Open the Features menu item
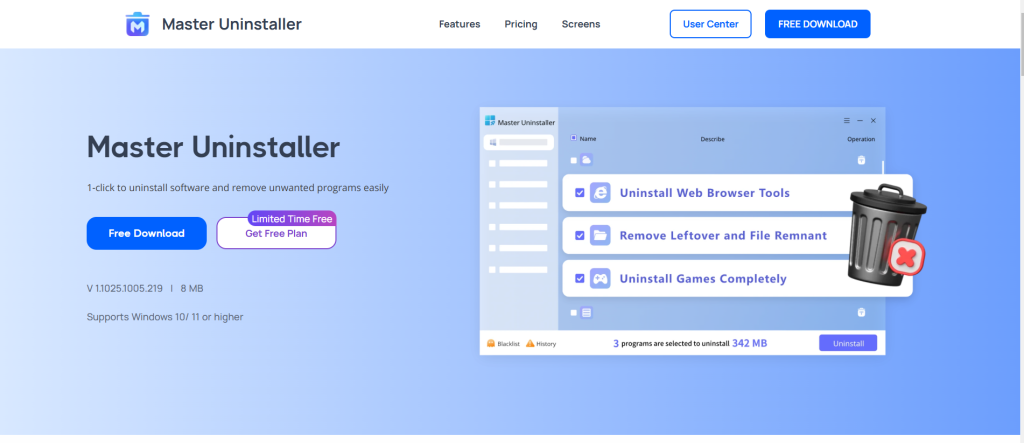 [459, 24]
